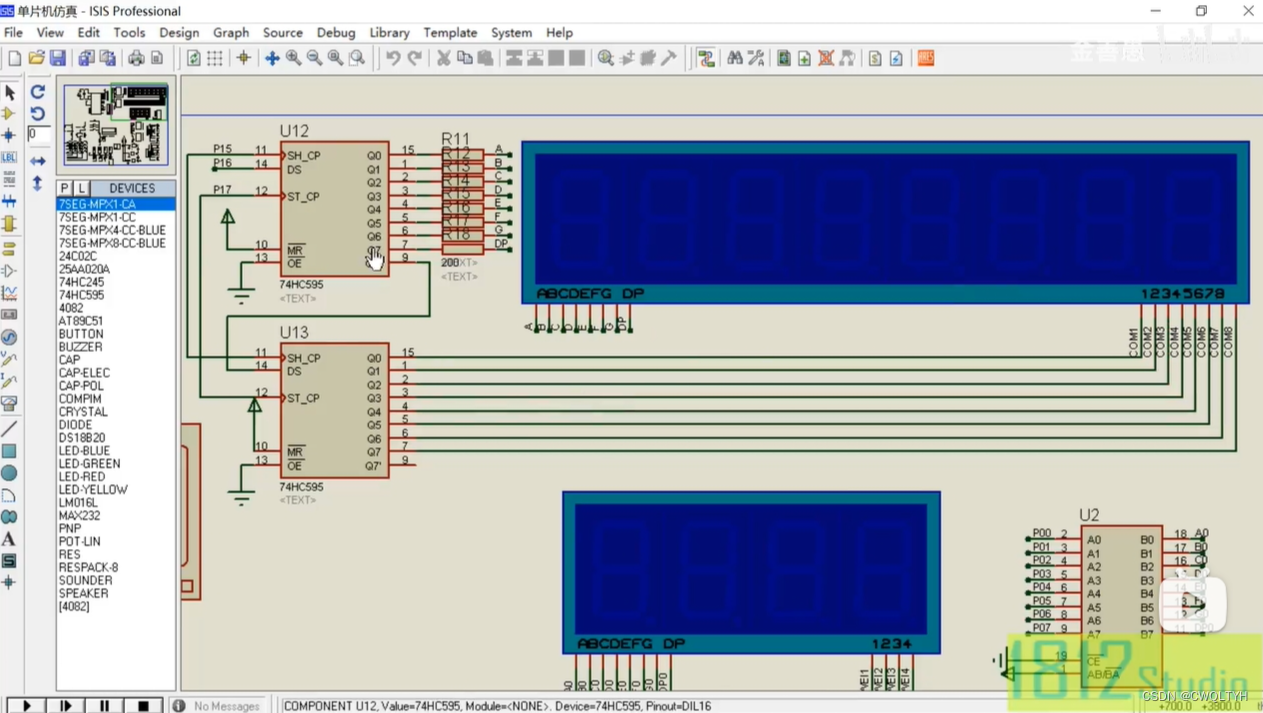The height and width of the screenshot is (713, 1263).
Task: Click the orange ARES netlist icon
Action: point(926,59)
